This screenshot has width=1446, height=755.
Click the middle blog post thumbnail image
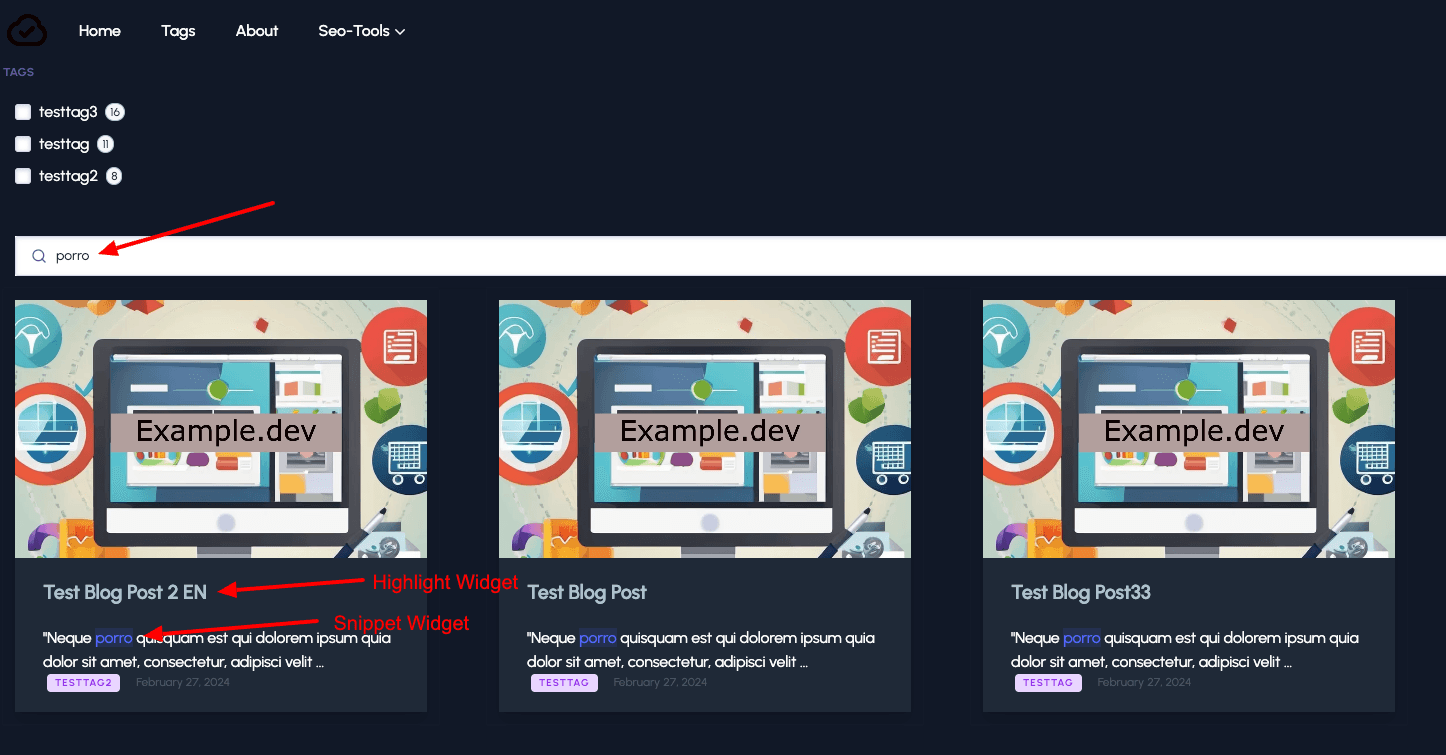pyautogui.click(x=705, y=428)
